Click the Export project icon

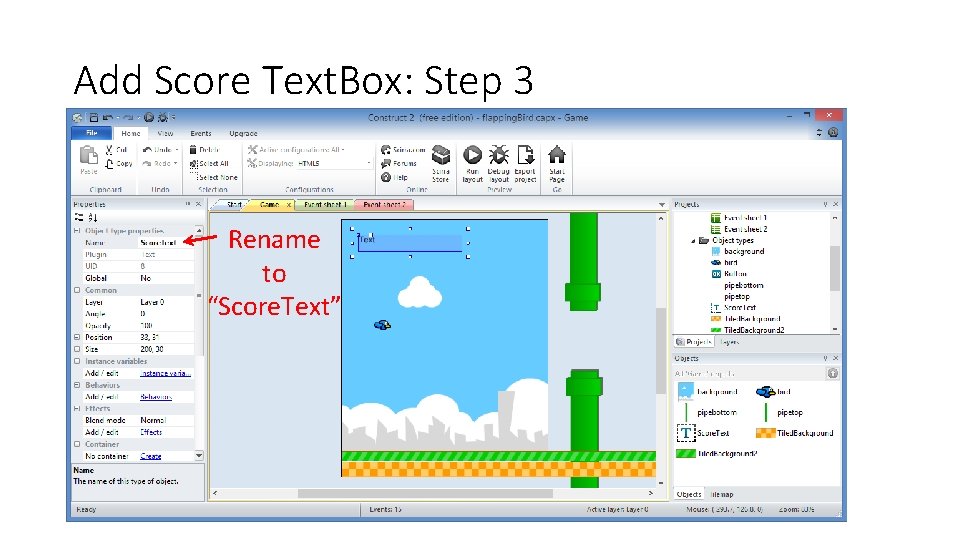[x=525, y=155]
